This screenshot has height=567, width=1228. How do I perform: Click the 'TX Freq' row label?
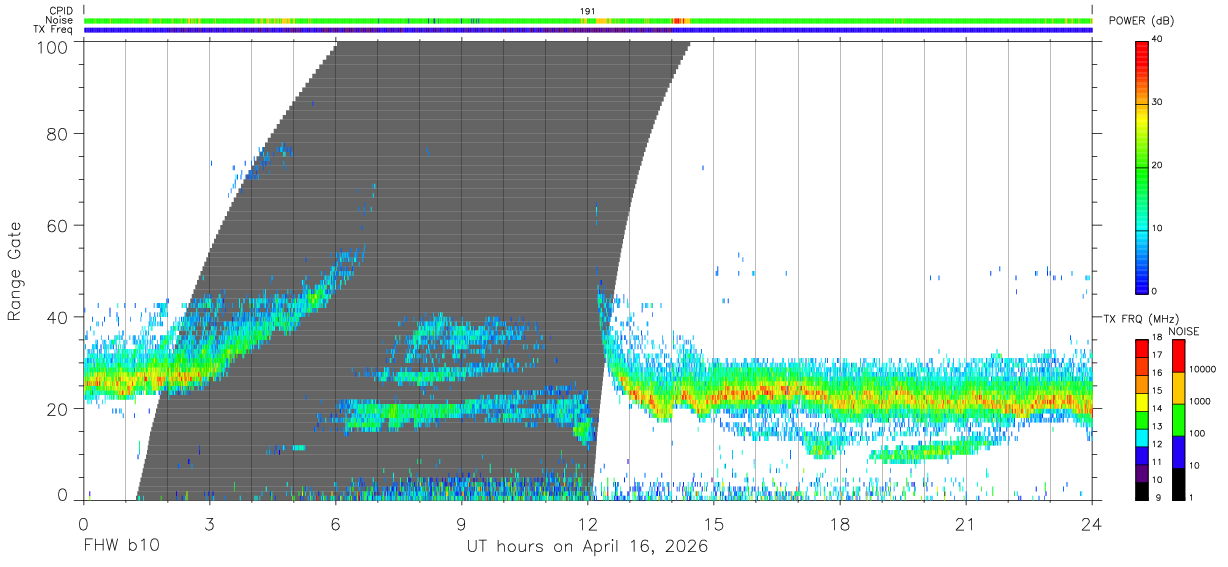[x=54, y=30]
